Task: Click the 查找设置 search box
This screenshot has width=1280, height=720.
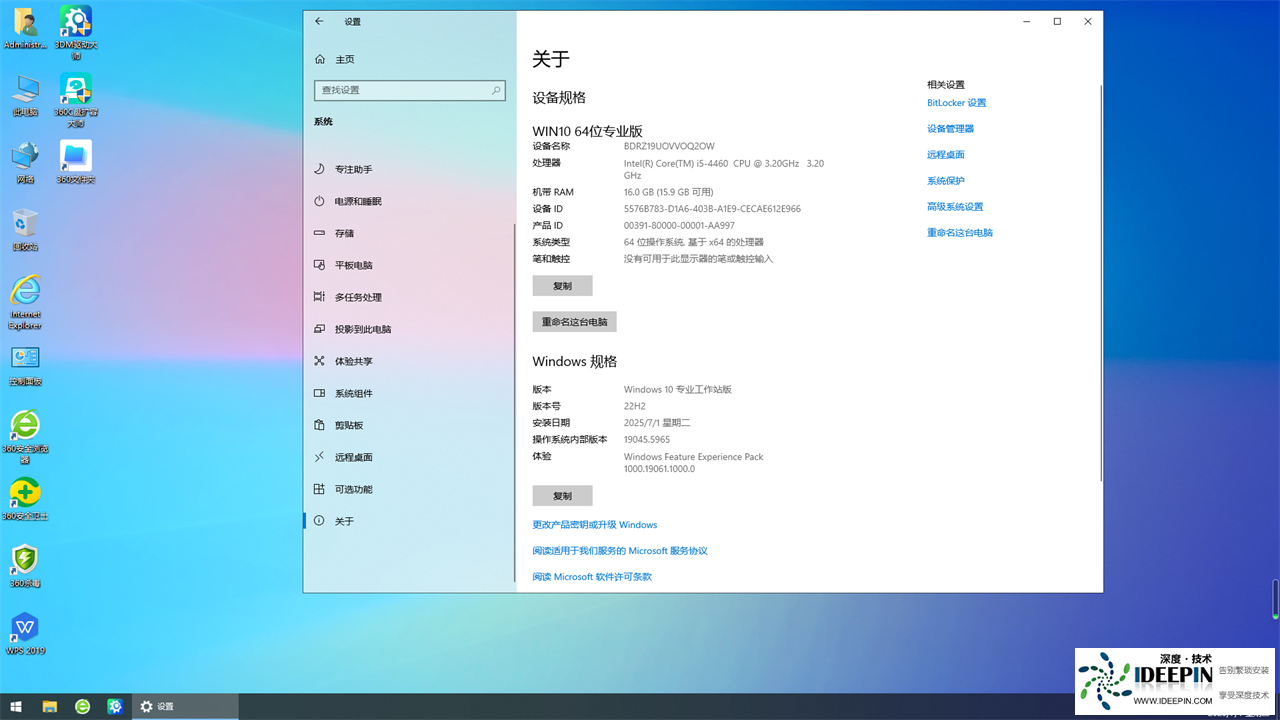Action: [409, 90]
